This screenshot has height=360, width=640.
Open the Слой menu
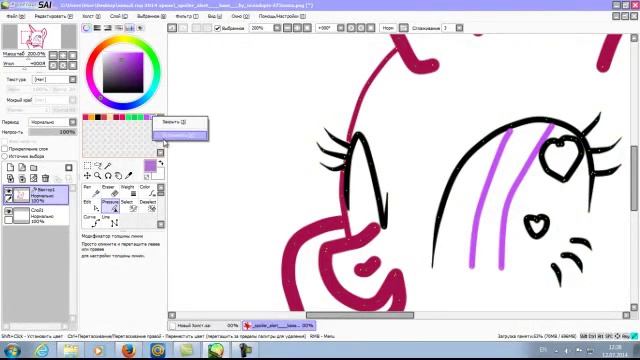[119, 16]
